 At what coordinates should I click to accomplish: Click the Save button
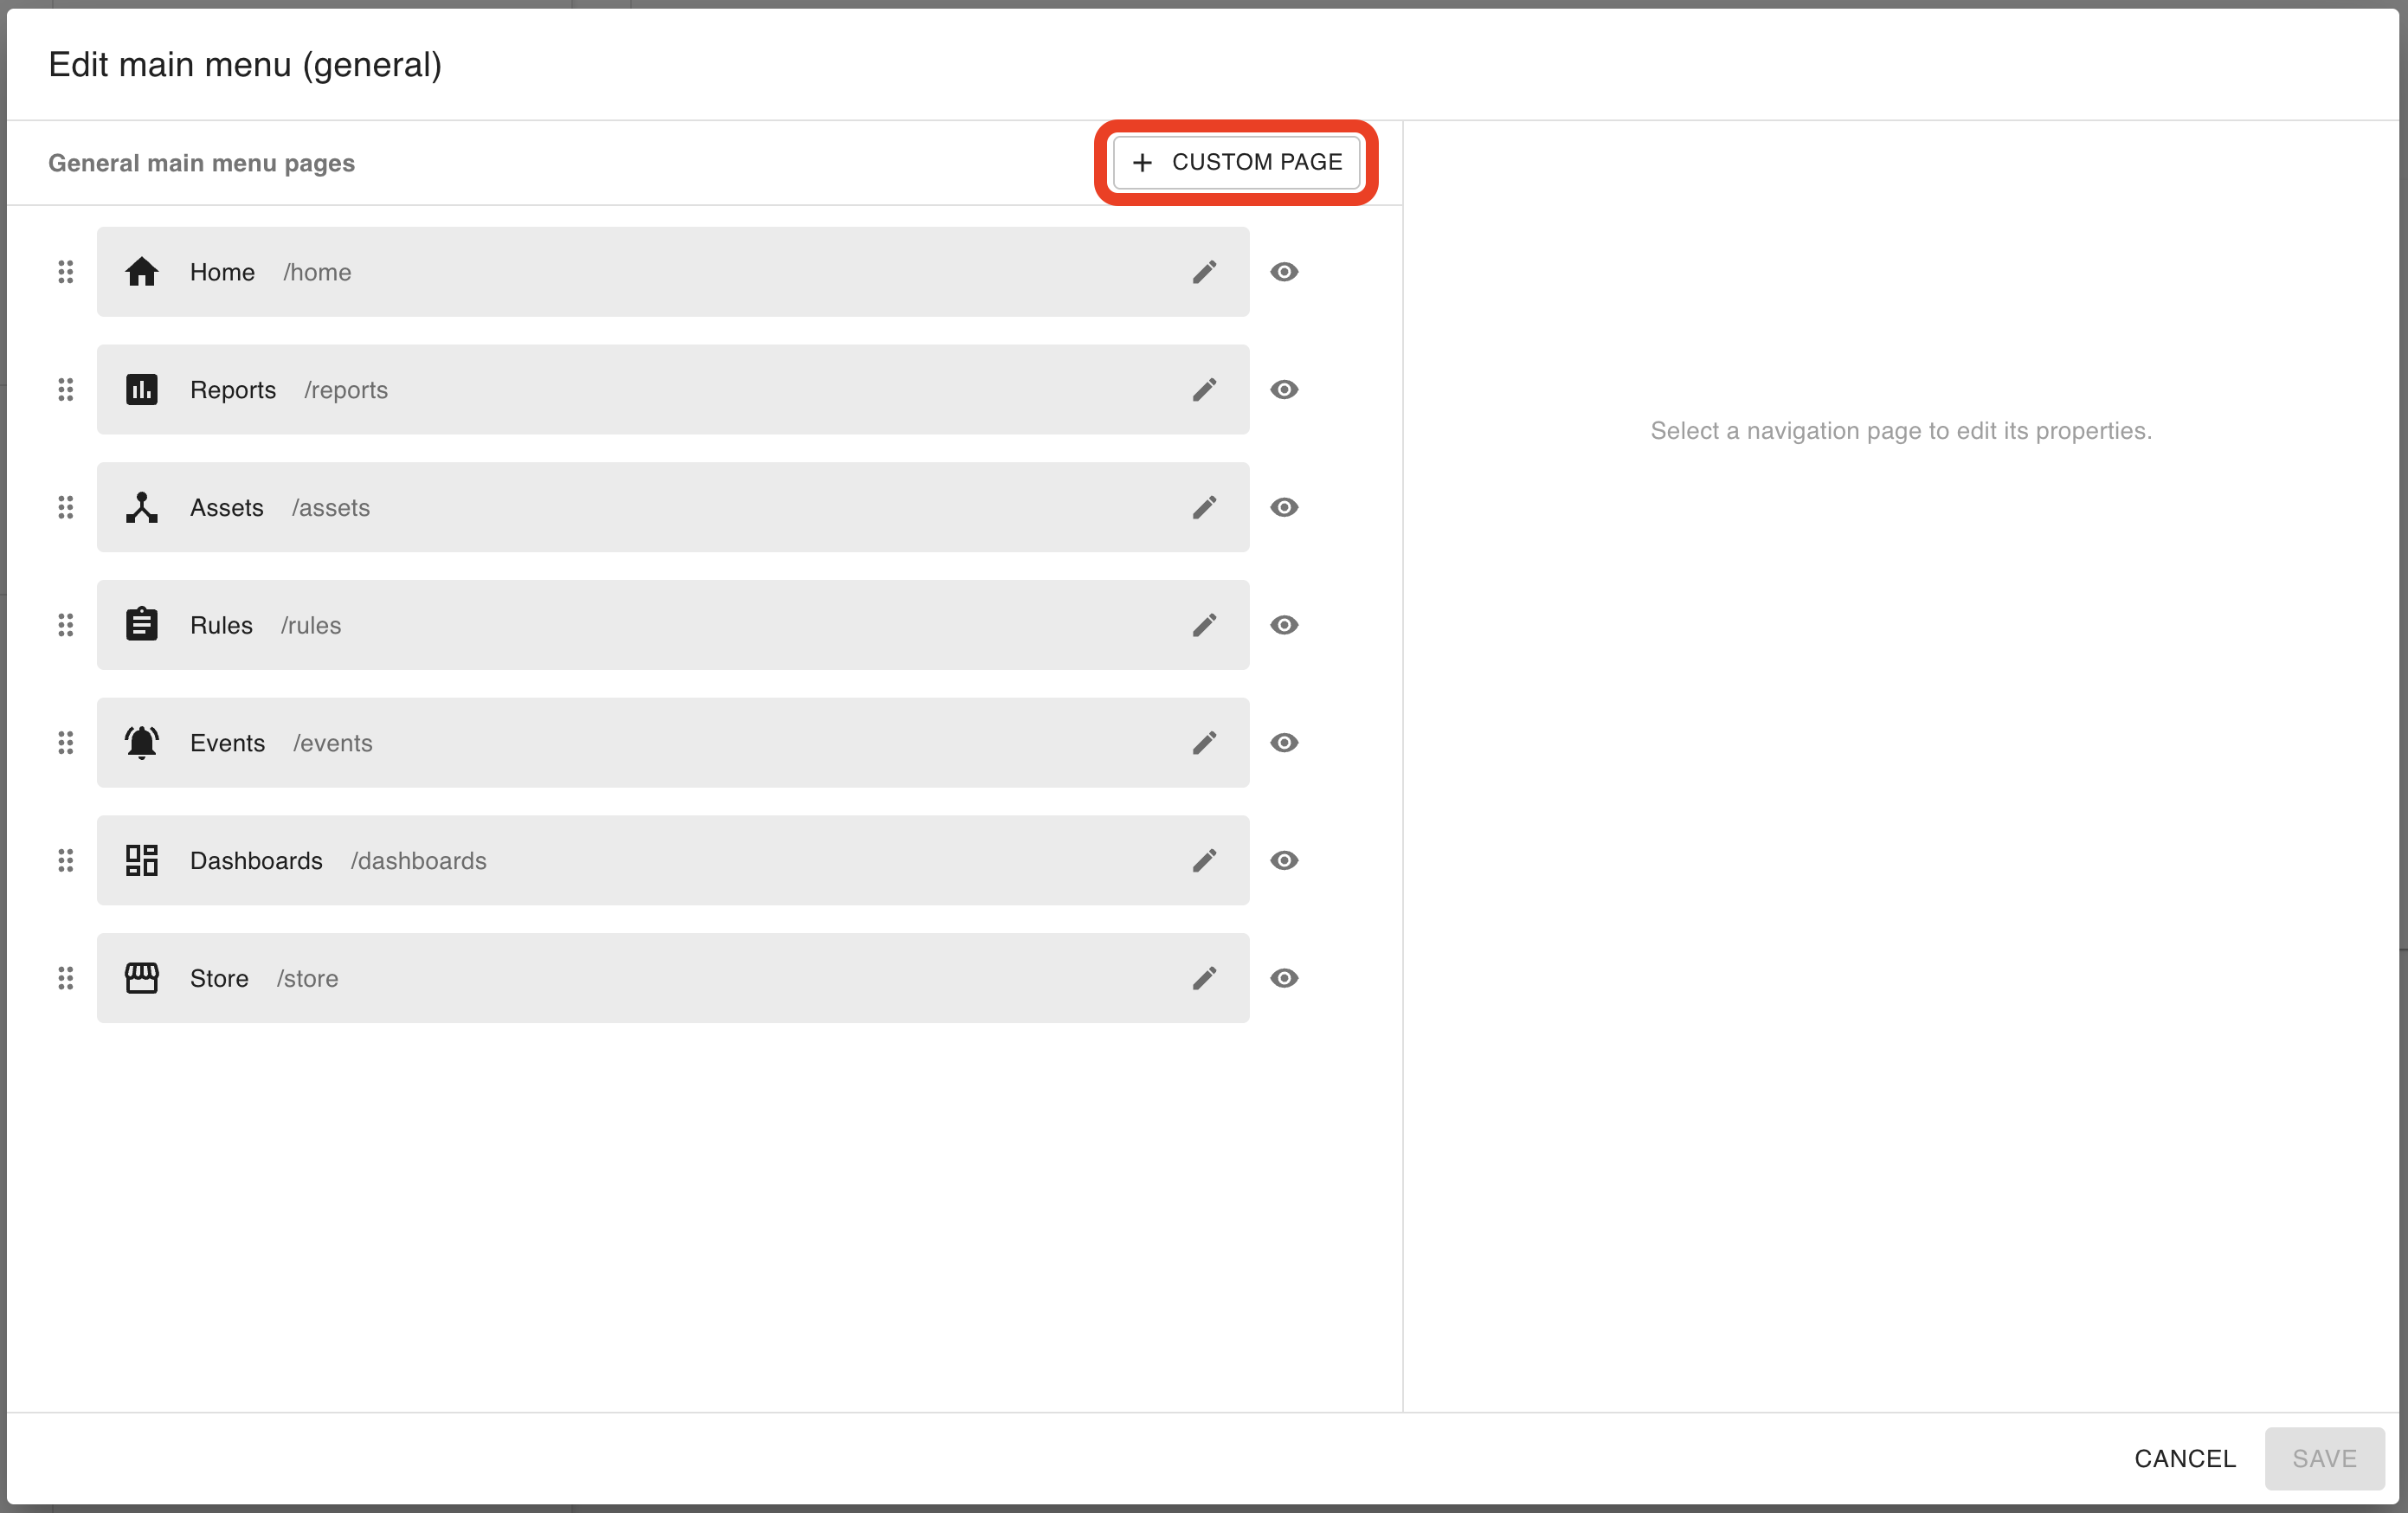(x=2323, y=1458)
